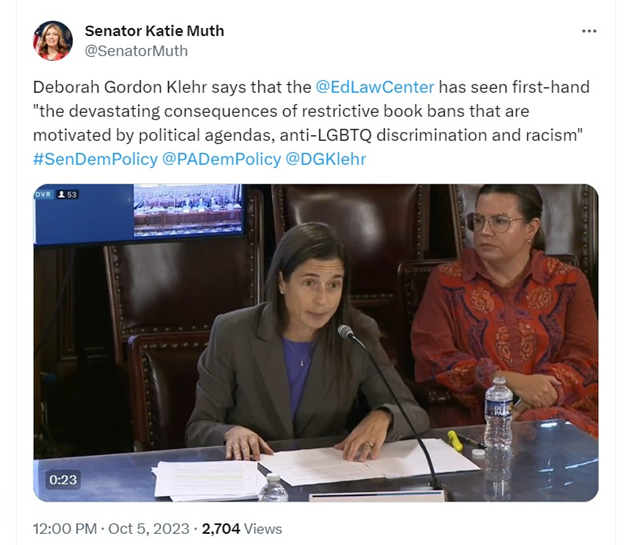The height and width of the screenshot is (545, 624).
Task: Click the Oct 5, 2023 date
Action: point(148,529)
